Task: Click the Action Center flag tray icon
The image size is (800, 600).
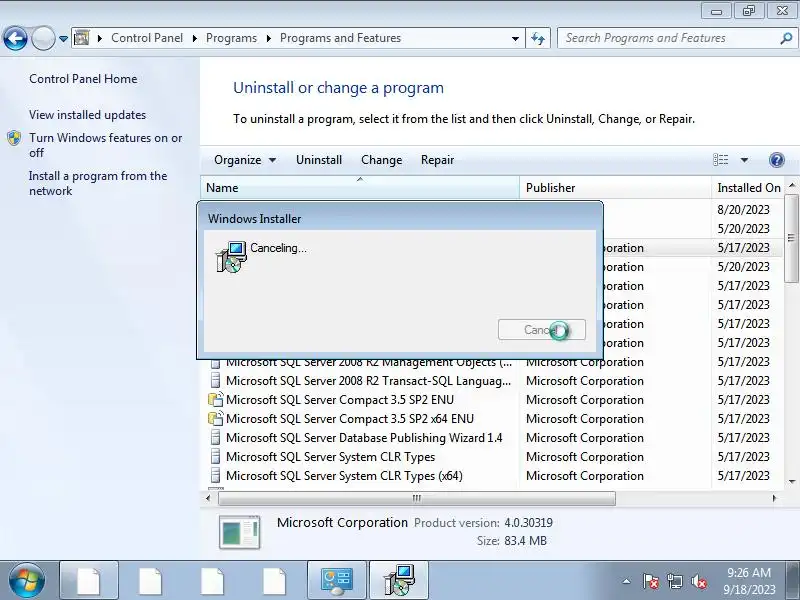Action: click(651, 581)
